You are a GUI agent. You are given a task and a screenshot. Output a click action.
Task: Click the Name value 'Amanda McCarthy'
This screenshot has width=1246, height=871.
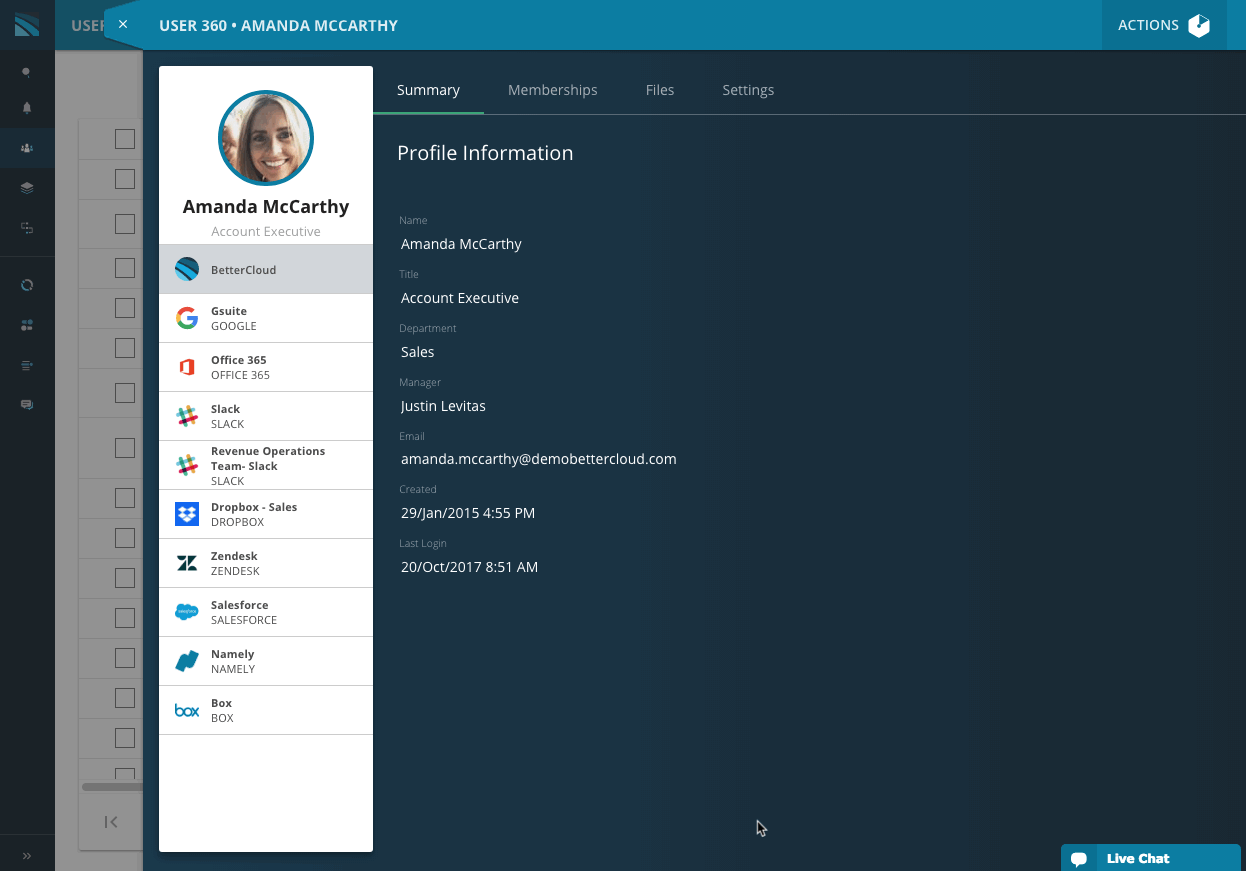[x=461, y=244]
